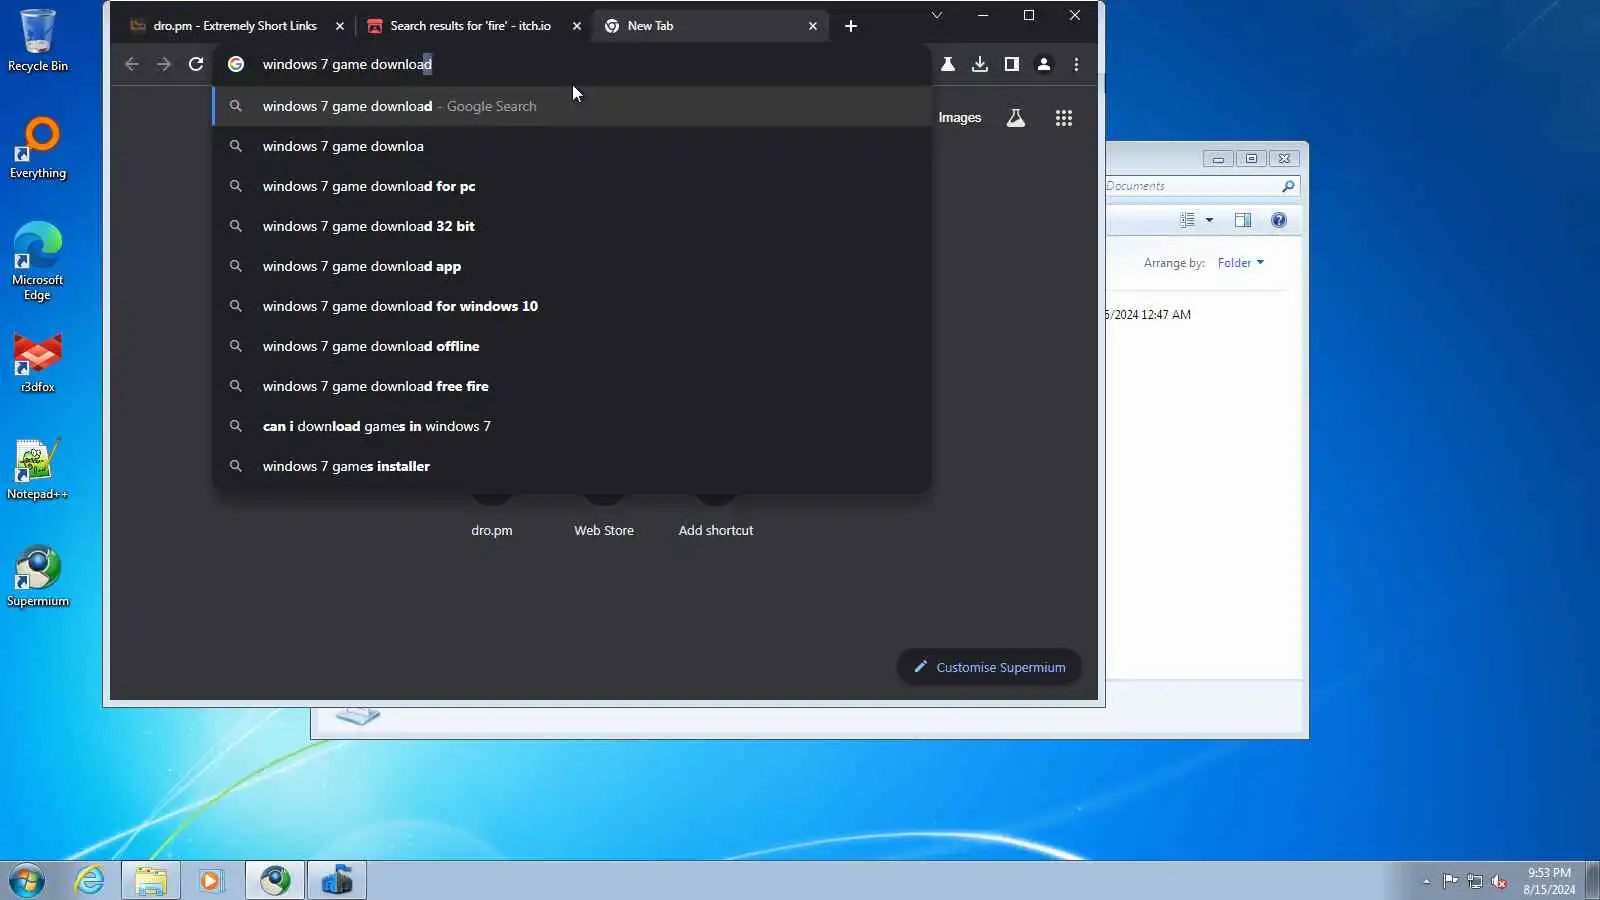Pick suggestion 'windows 7 games installer'

click(x=572, y=466)
